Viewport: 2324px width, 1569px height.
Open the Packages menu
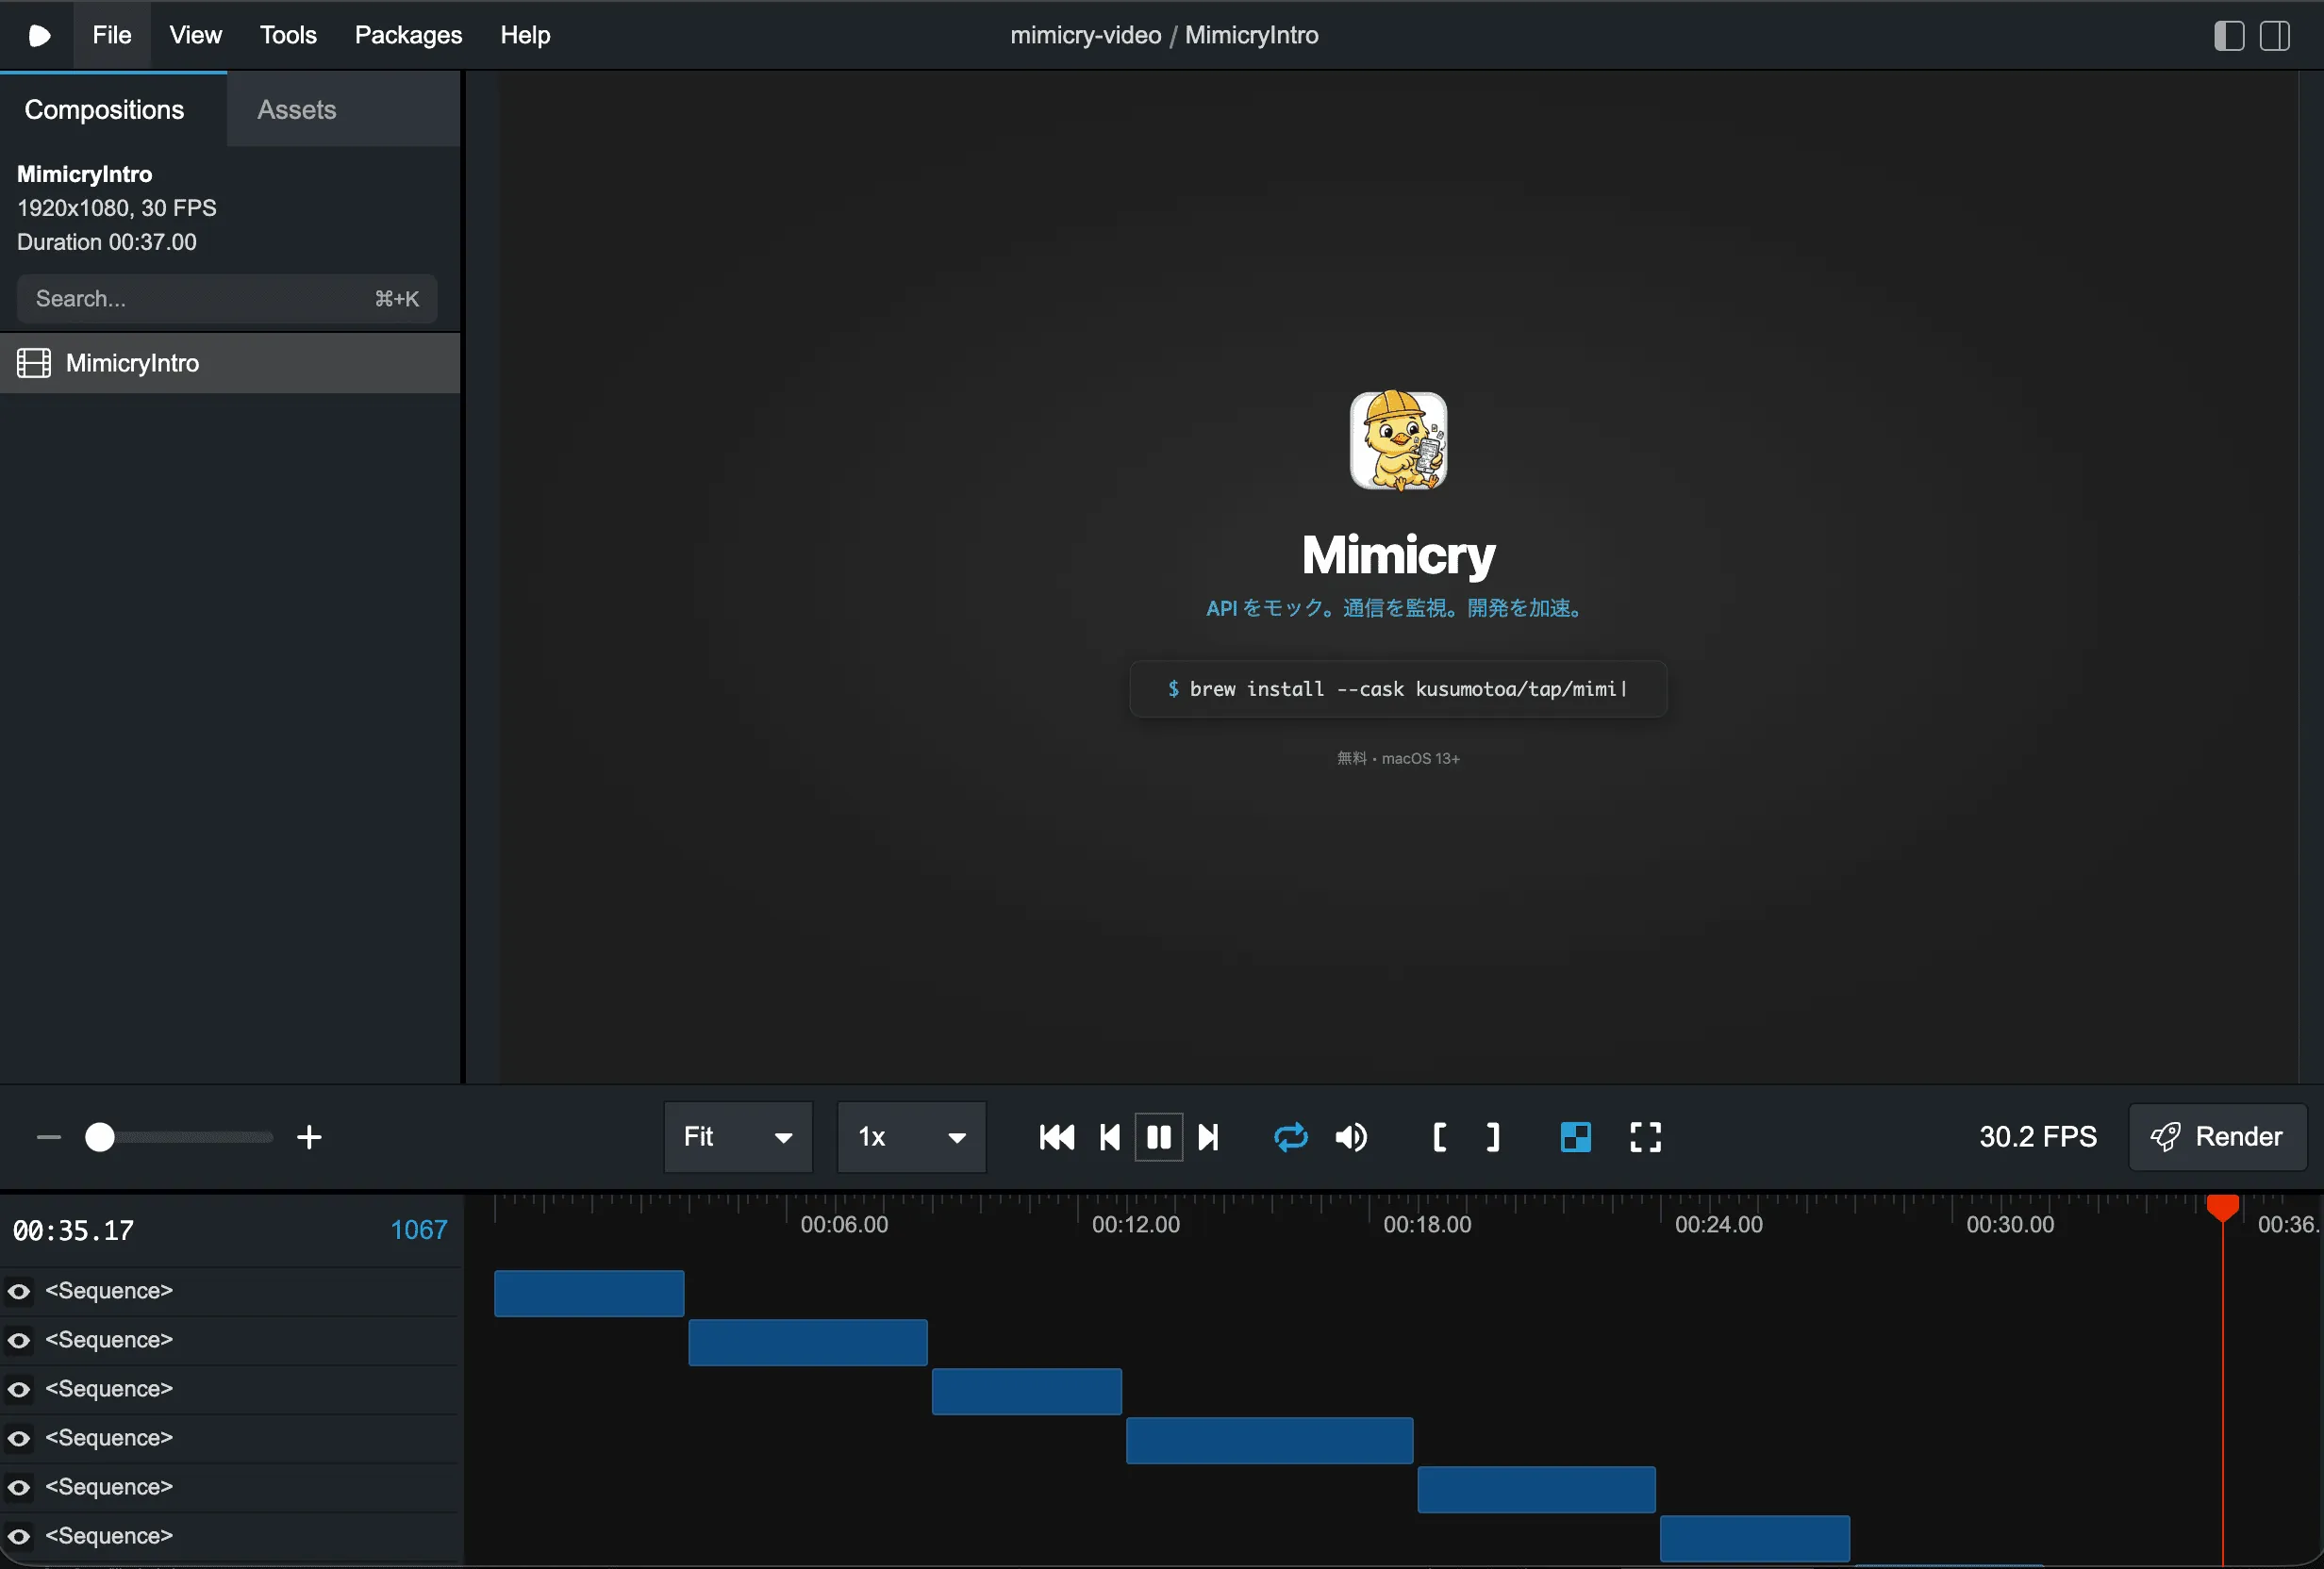pyautogui.click(x=408, y=35)
